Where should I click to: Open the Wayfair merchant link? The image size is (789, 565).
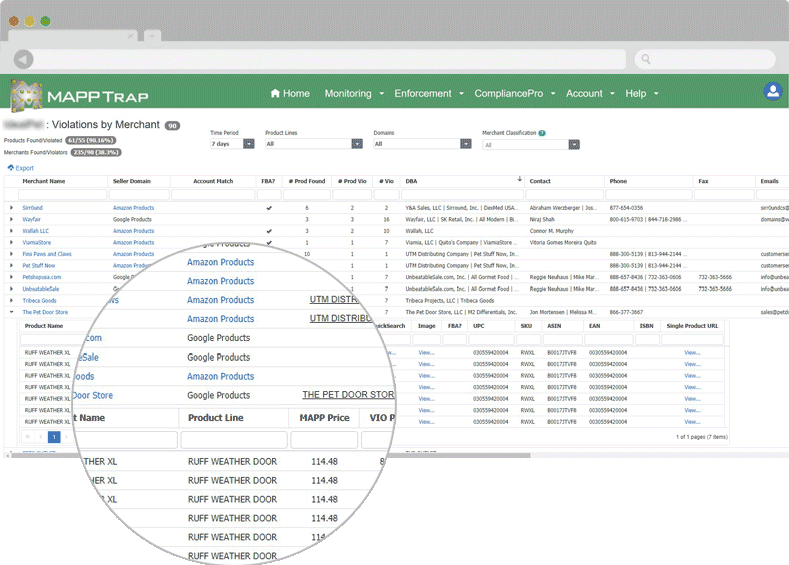point(31,219)
